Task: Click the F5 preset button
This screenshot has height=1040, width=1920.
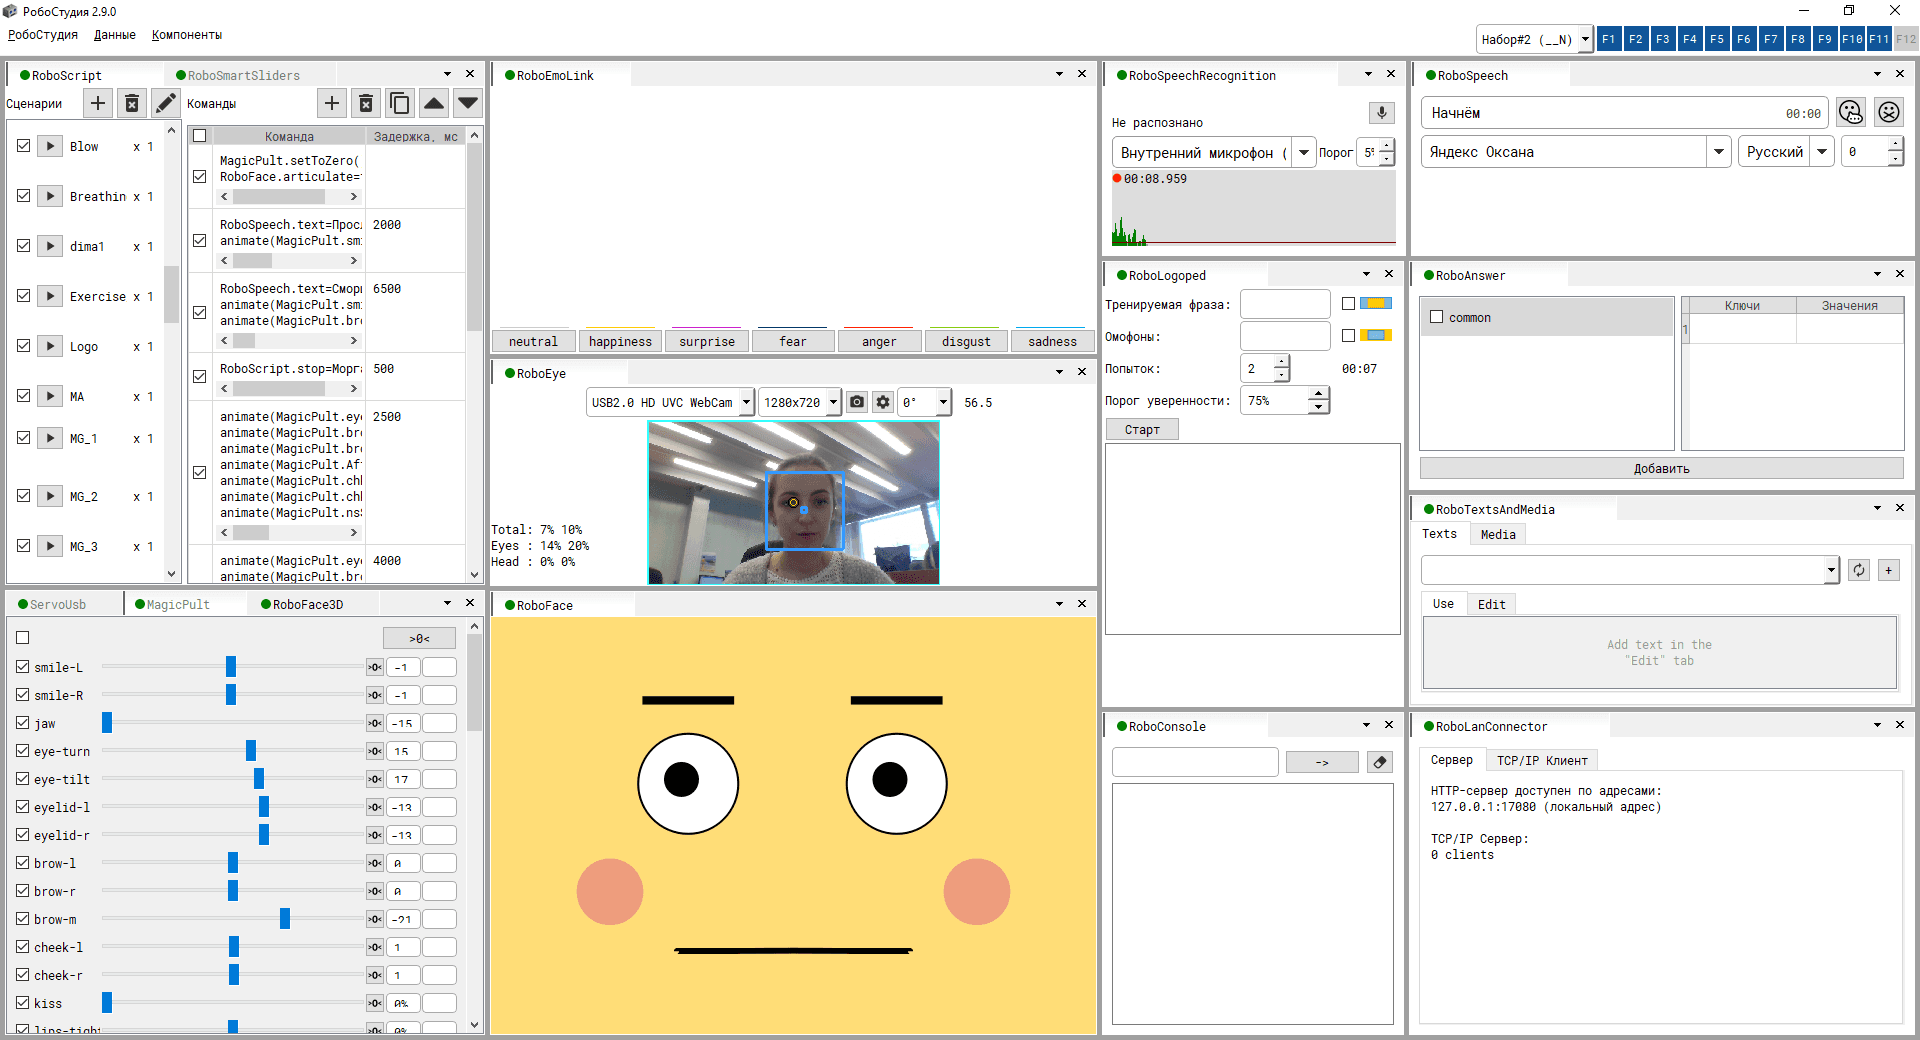Action: (1717, 39)
